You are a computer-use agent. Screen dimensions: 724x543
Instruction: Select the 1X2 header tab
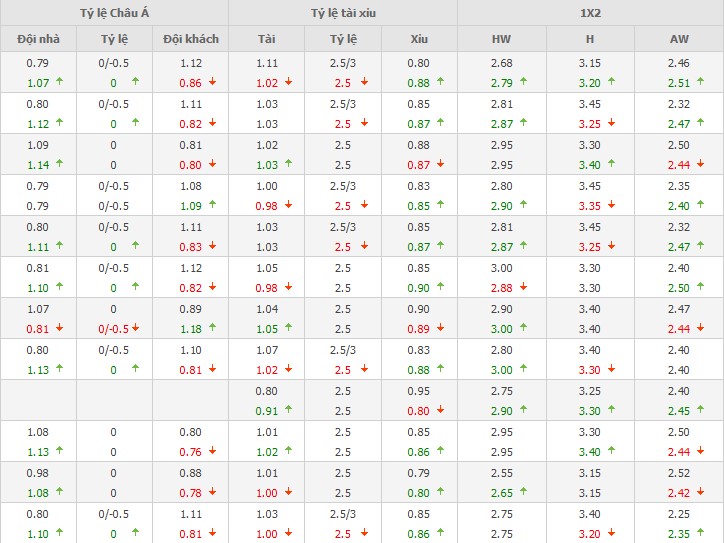coord(590,12)
